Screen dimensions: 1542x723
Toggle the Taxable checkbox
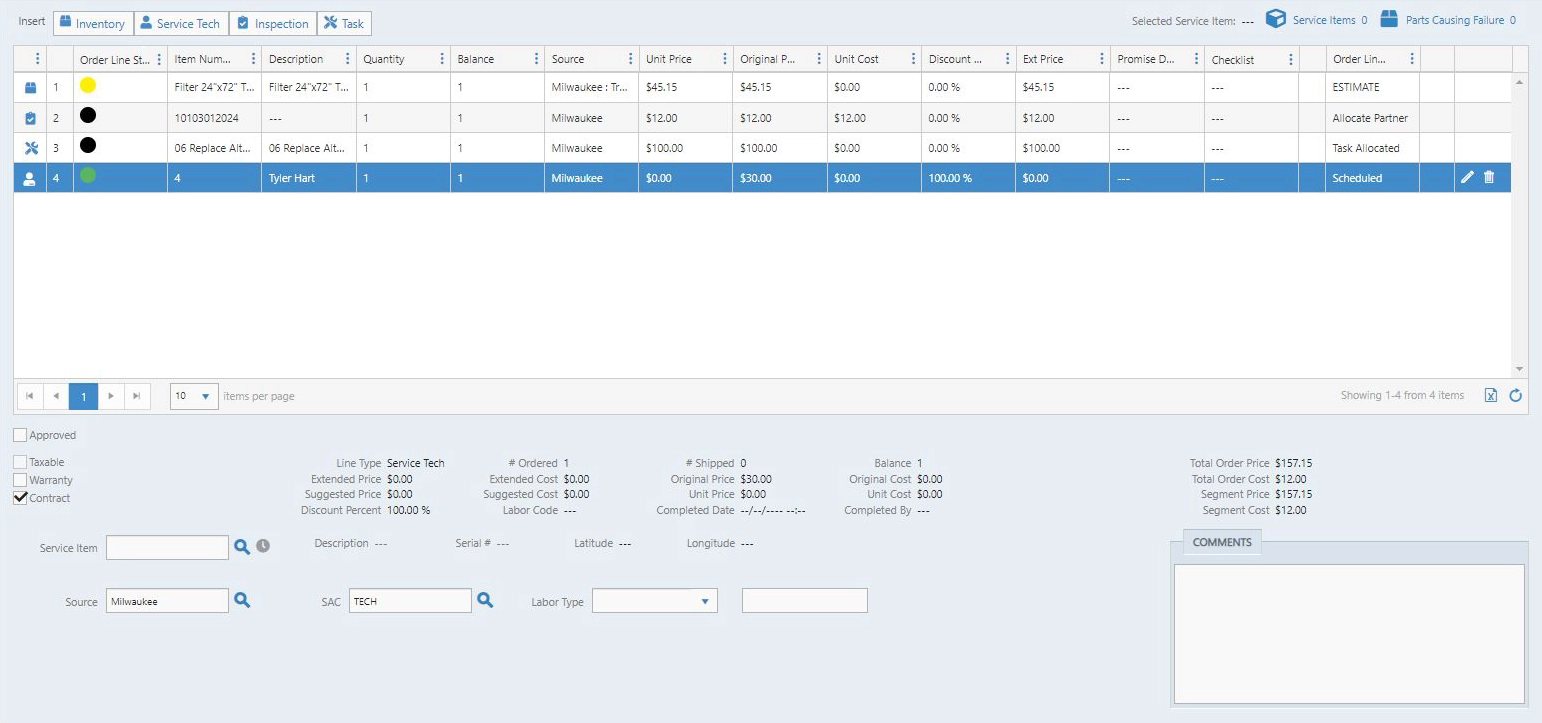pos(20,462)
